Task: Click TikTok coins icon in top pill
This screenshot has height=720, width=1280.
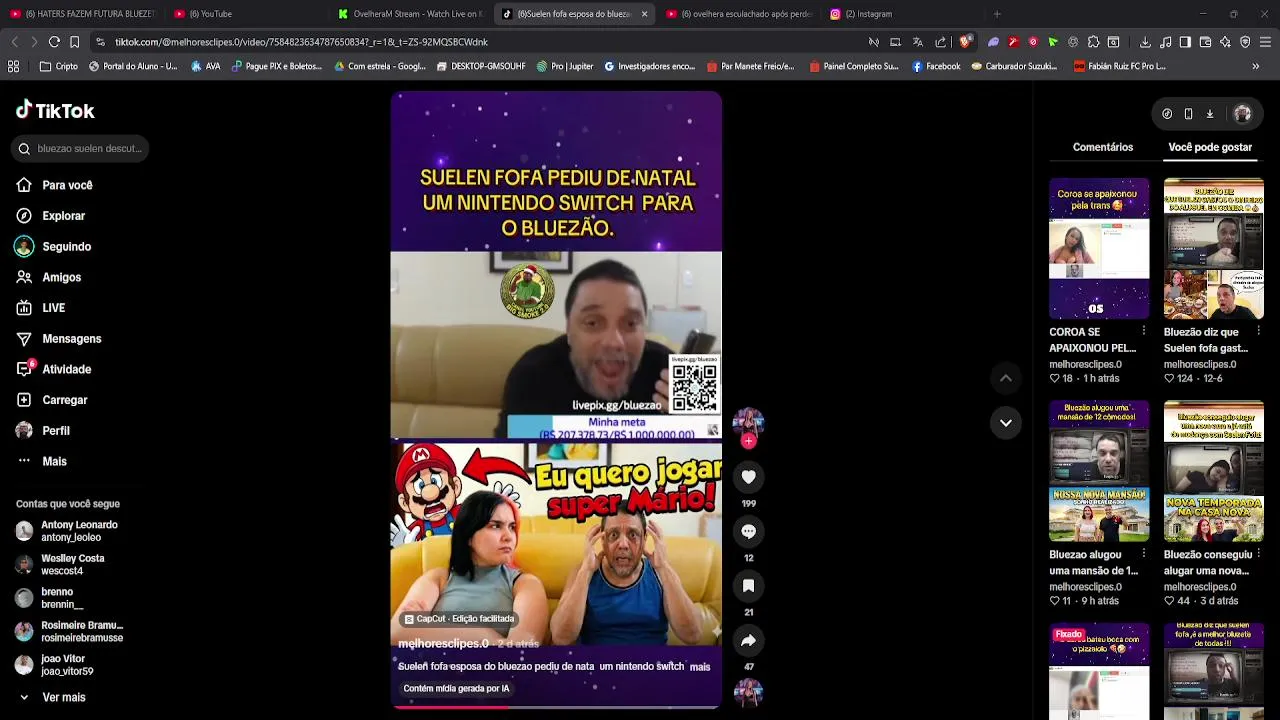Action: tap(1167, 114)
